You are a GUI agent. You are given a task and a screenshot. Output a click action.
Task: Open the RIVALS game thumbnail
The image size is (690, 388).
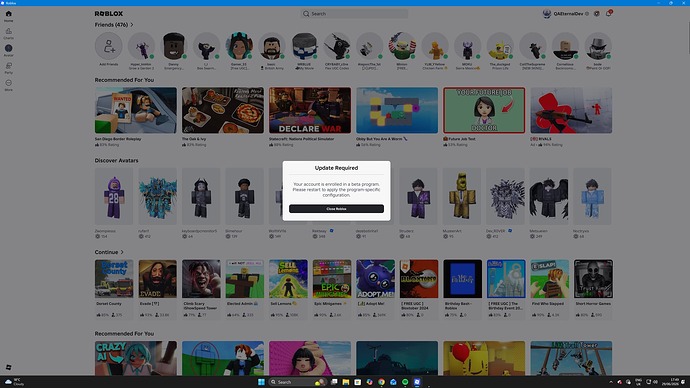tap(571, 110)
